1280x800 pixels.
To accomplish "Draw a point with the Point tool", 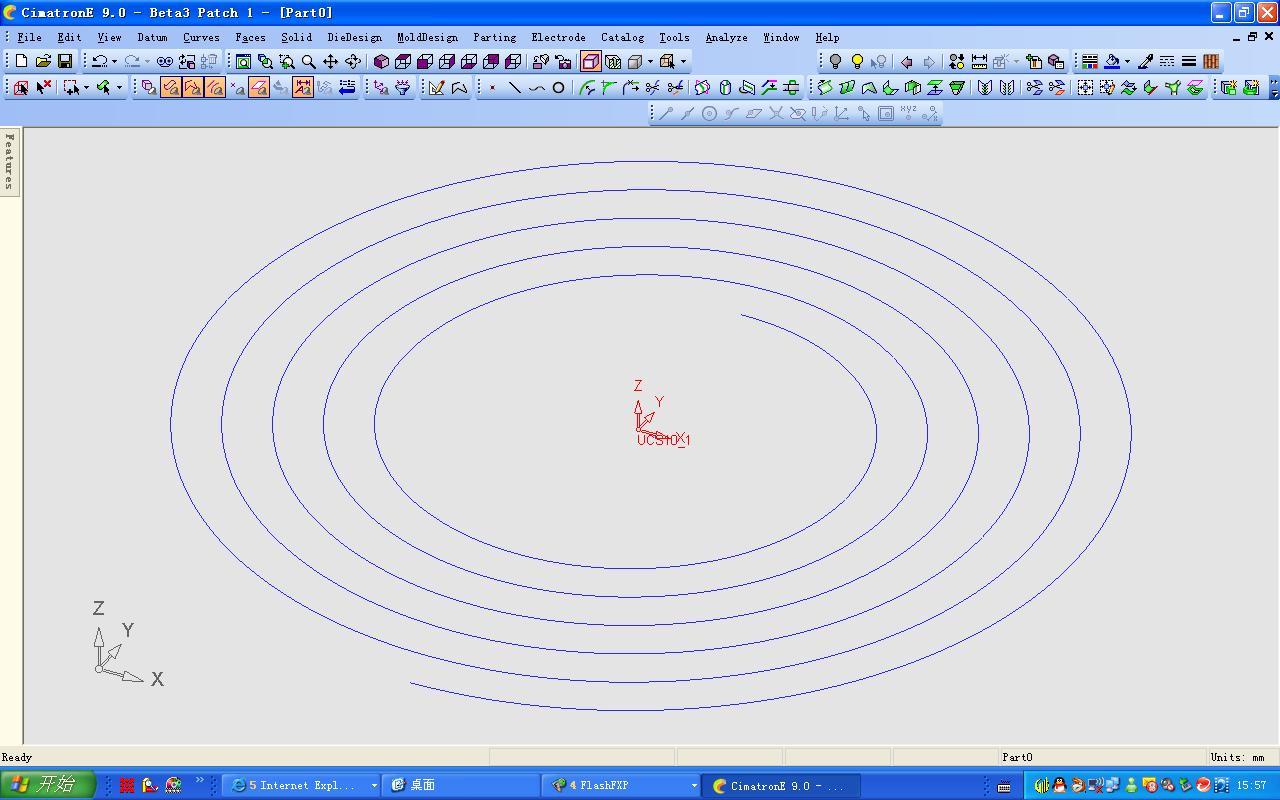I will (493, 88).
